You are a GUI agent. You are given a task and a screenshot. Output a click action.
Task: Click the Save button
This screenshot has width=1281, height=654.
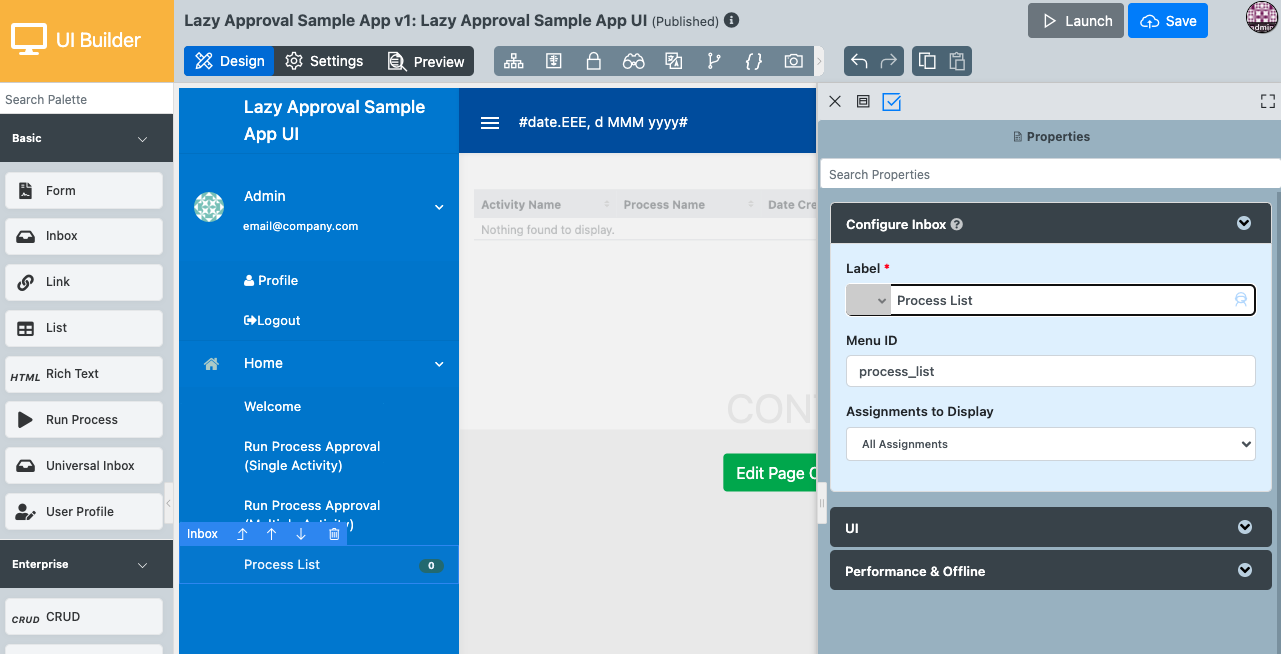click(x=1167, y=21)
